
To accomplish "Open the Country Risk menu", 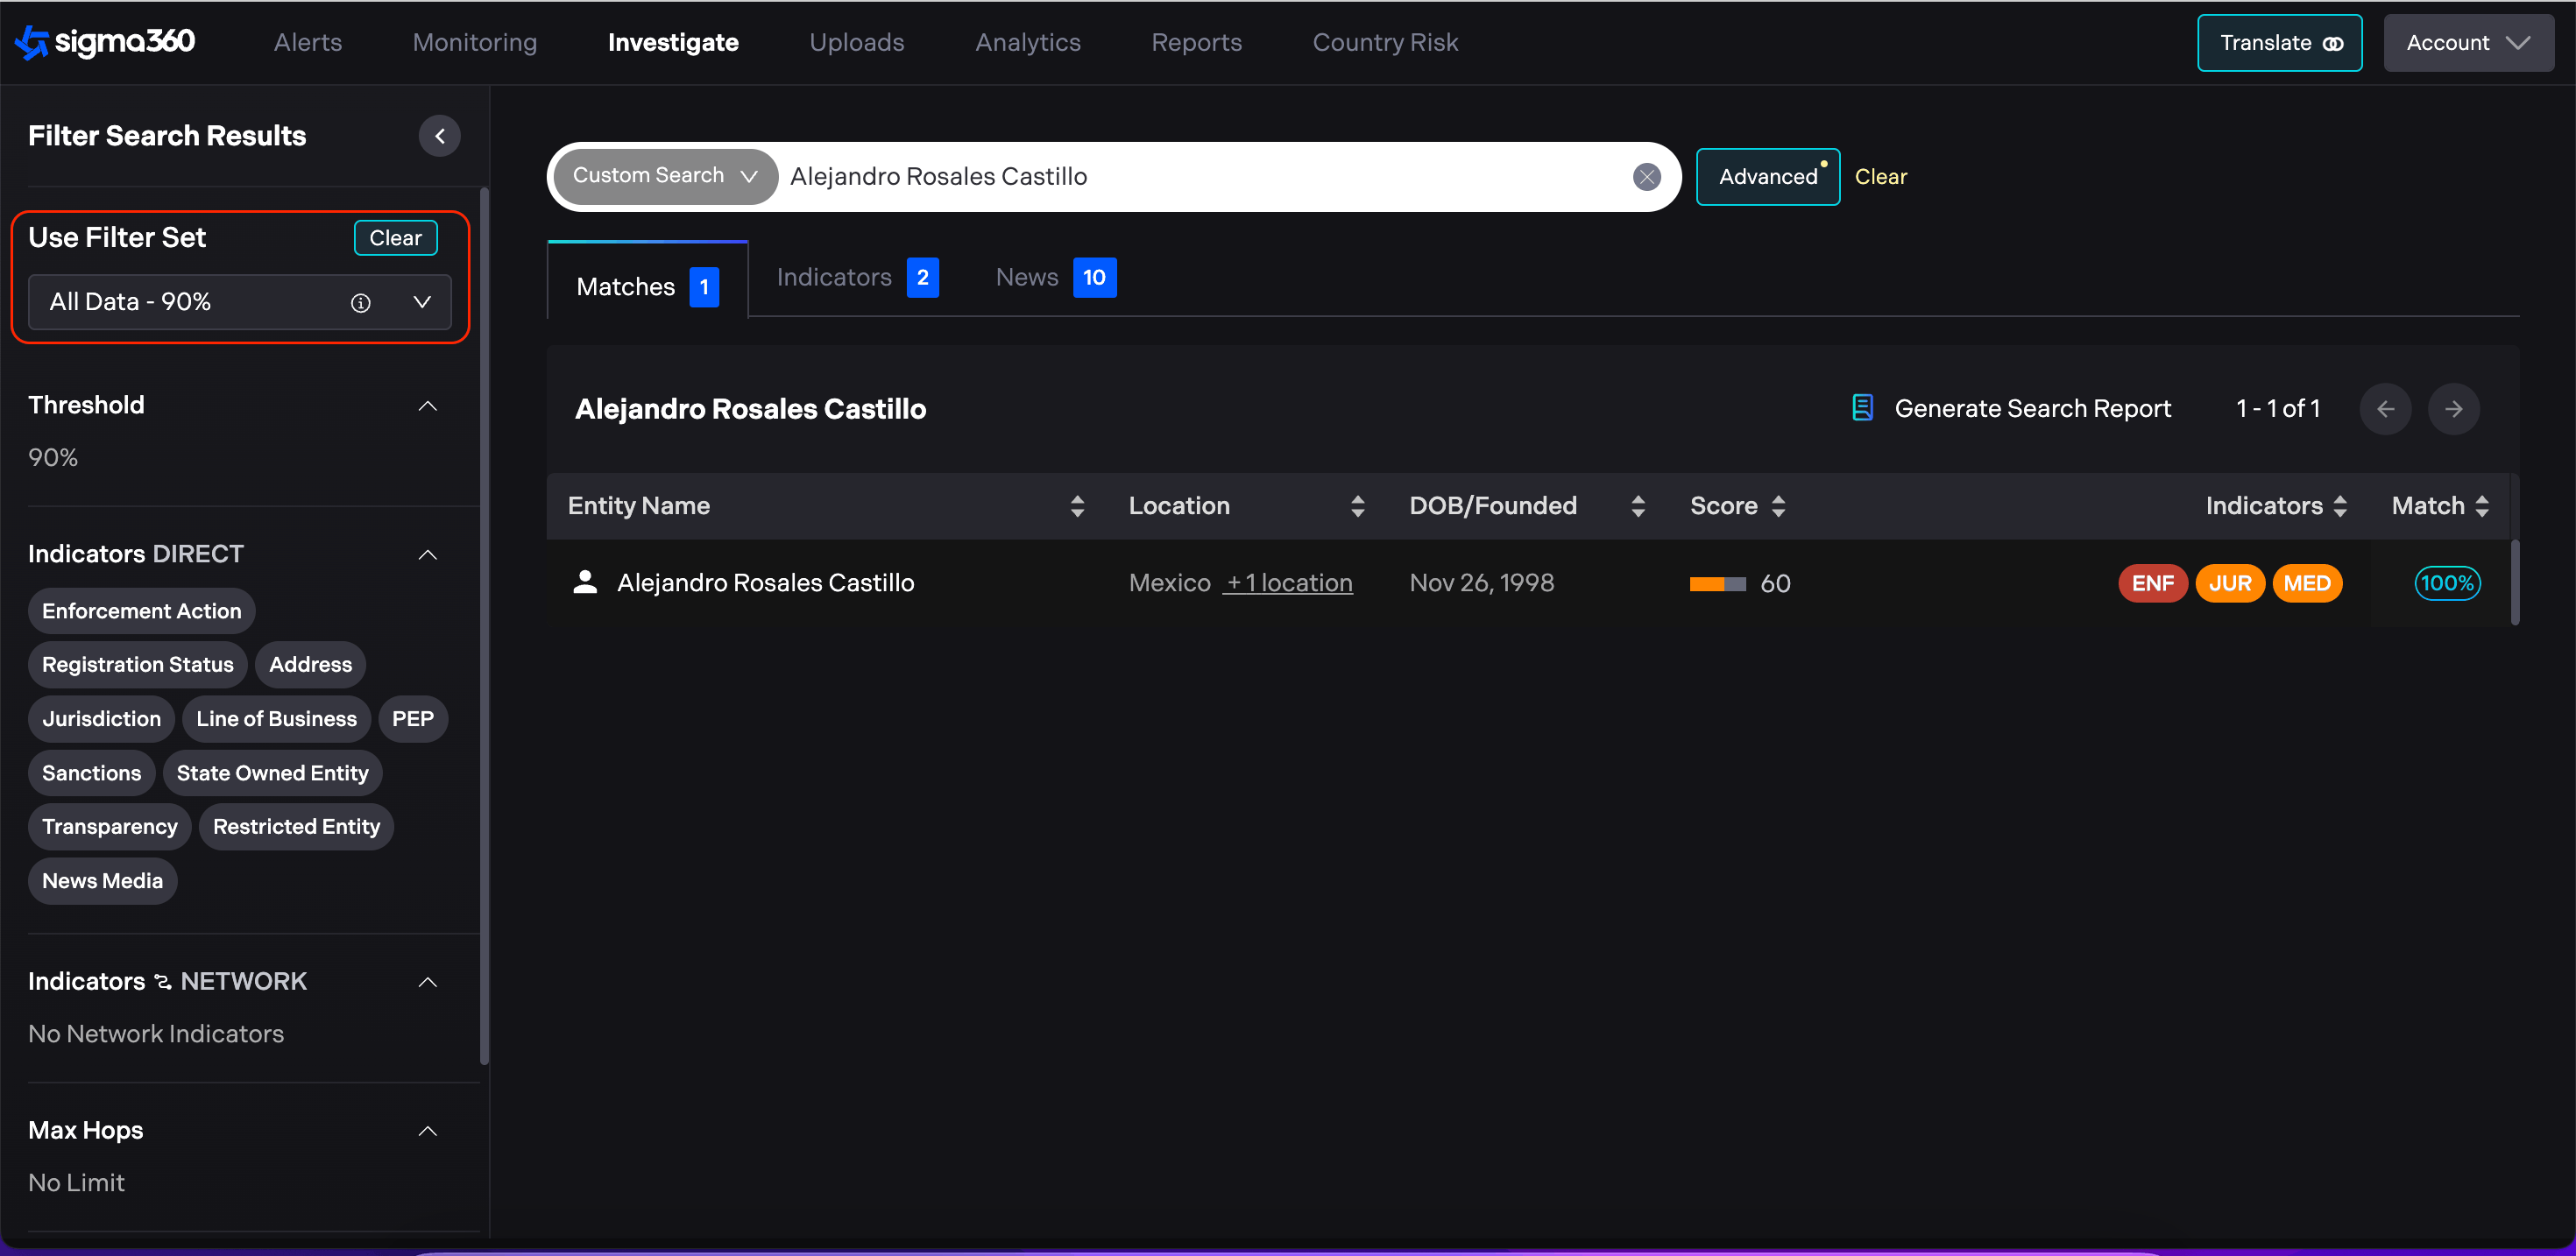I will (x=1385, y=42).
